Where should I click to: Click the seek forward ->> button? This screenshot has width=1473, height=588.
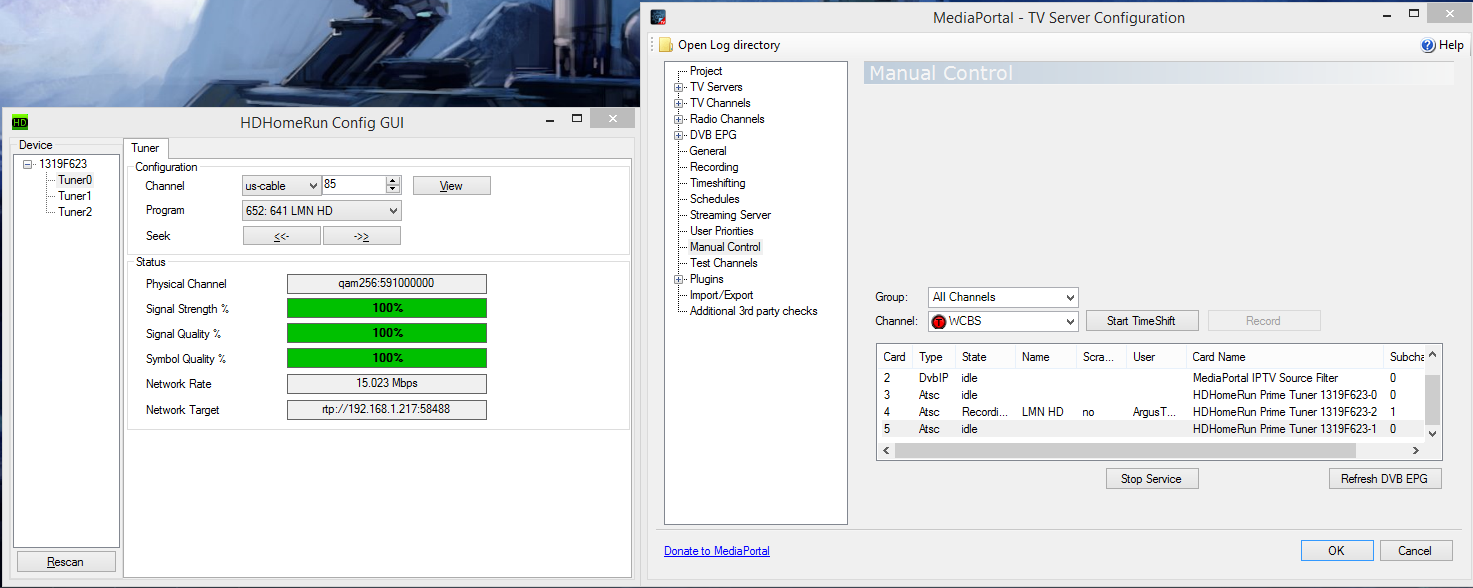[362, 236]
